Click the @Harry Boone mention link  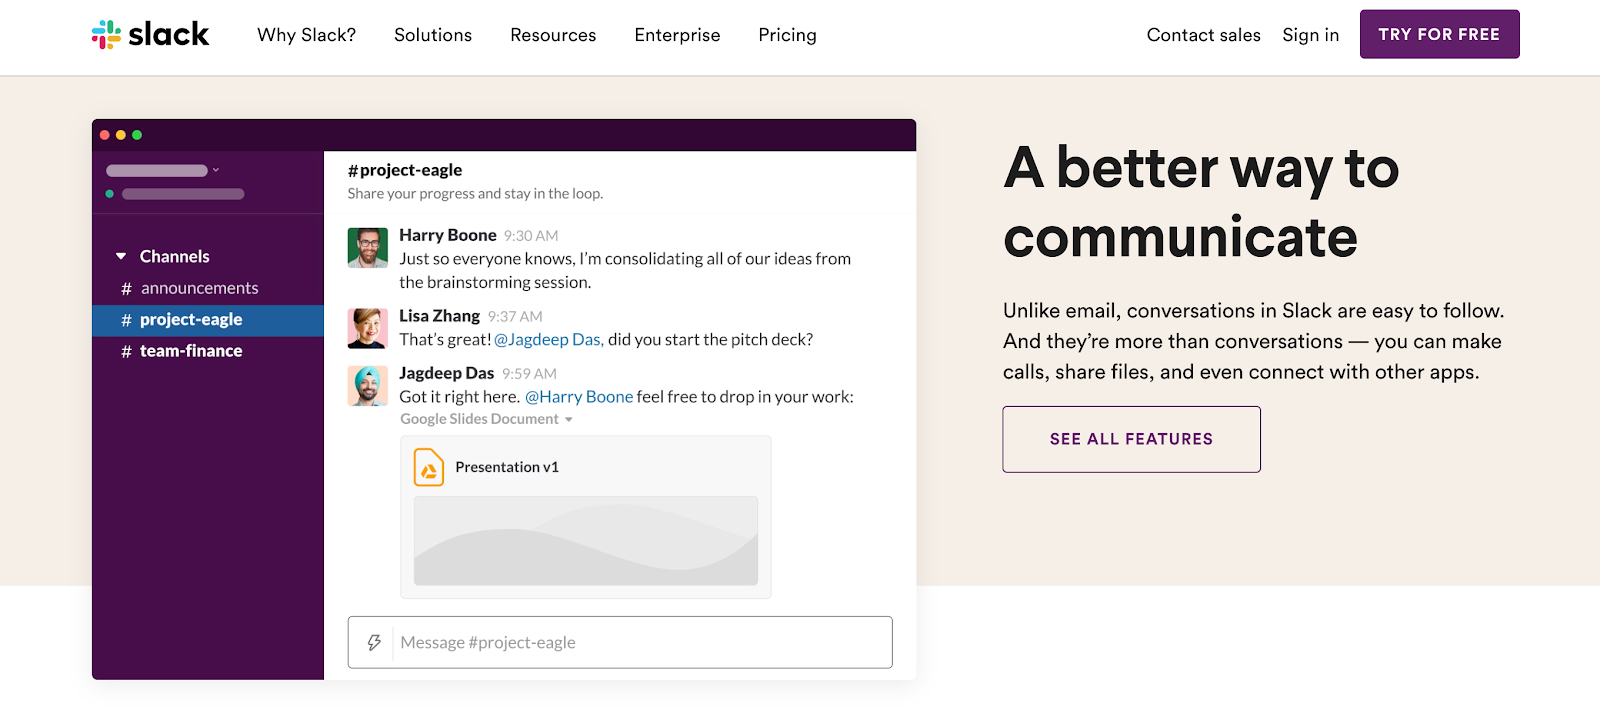(579, 397)
